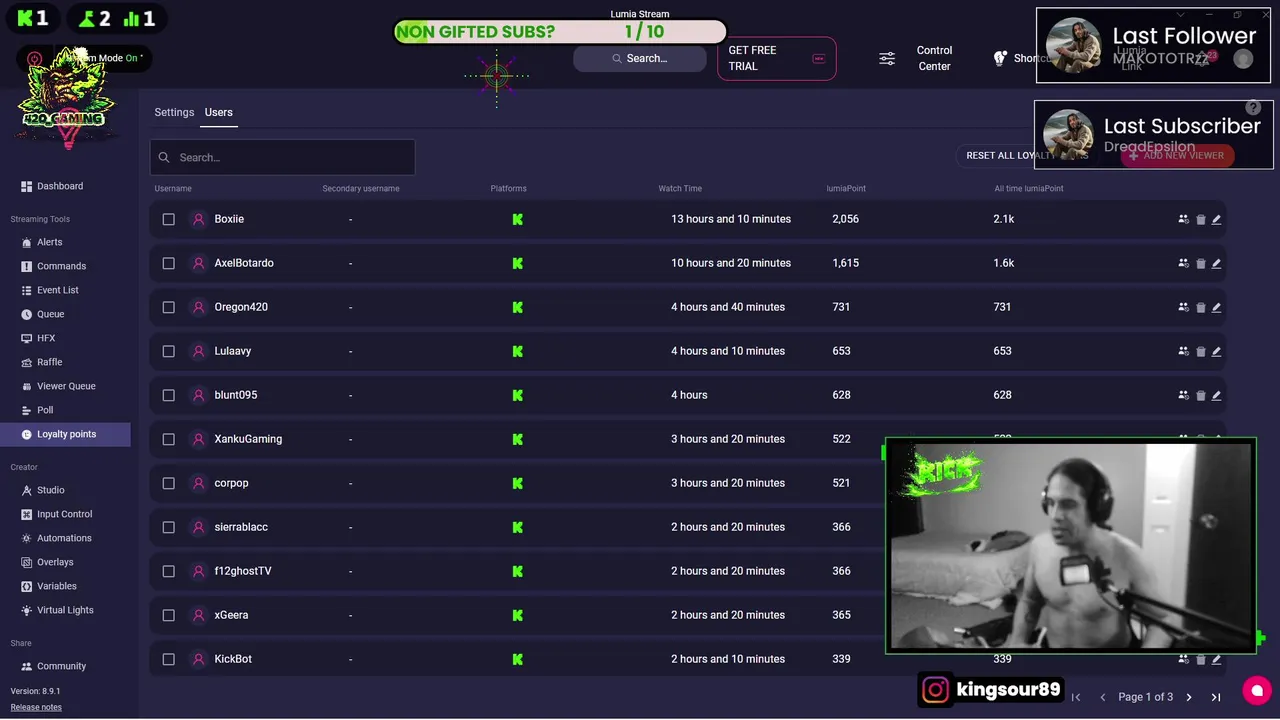Click the Kick platform icon for corpop
The image size is (1280, 720).
coord(517,483)
